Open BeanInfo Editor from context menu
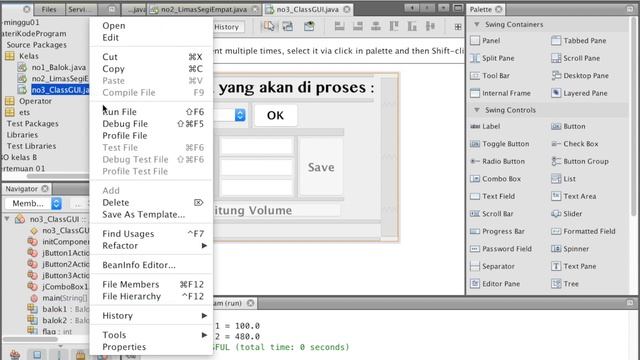 pos(151,265)
